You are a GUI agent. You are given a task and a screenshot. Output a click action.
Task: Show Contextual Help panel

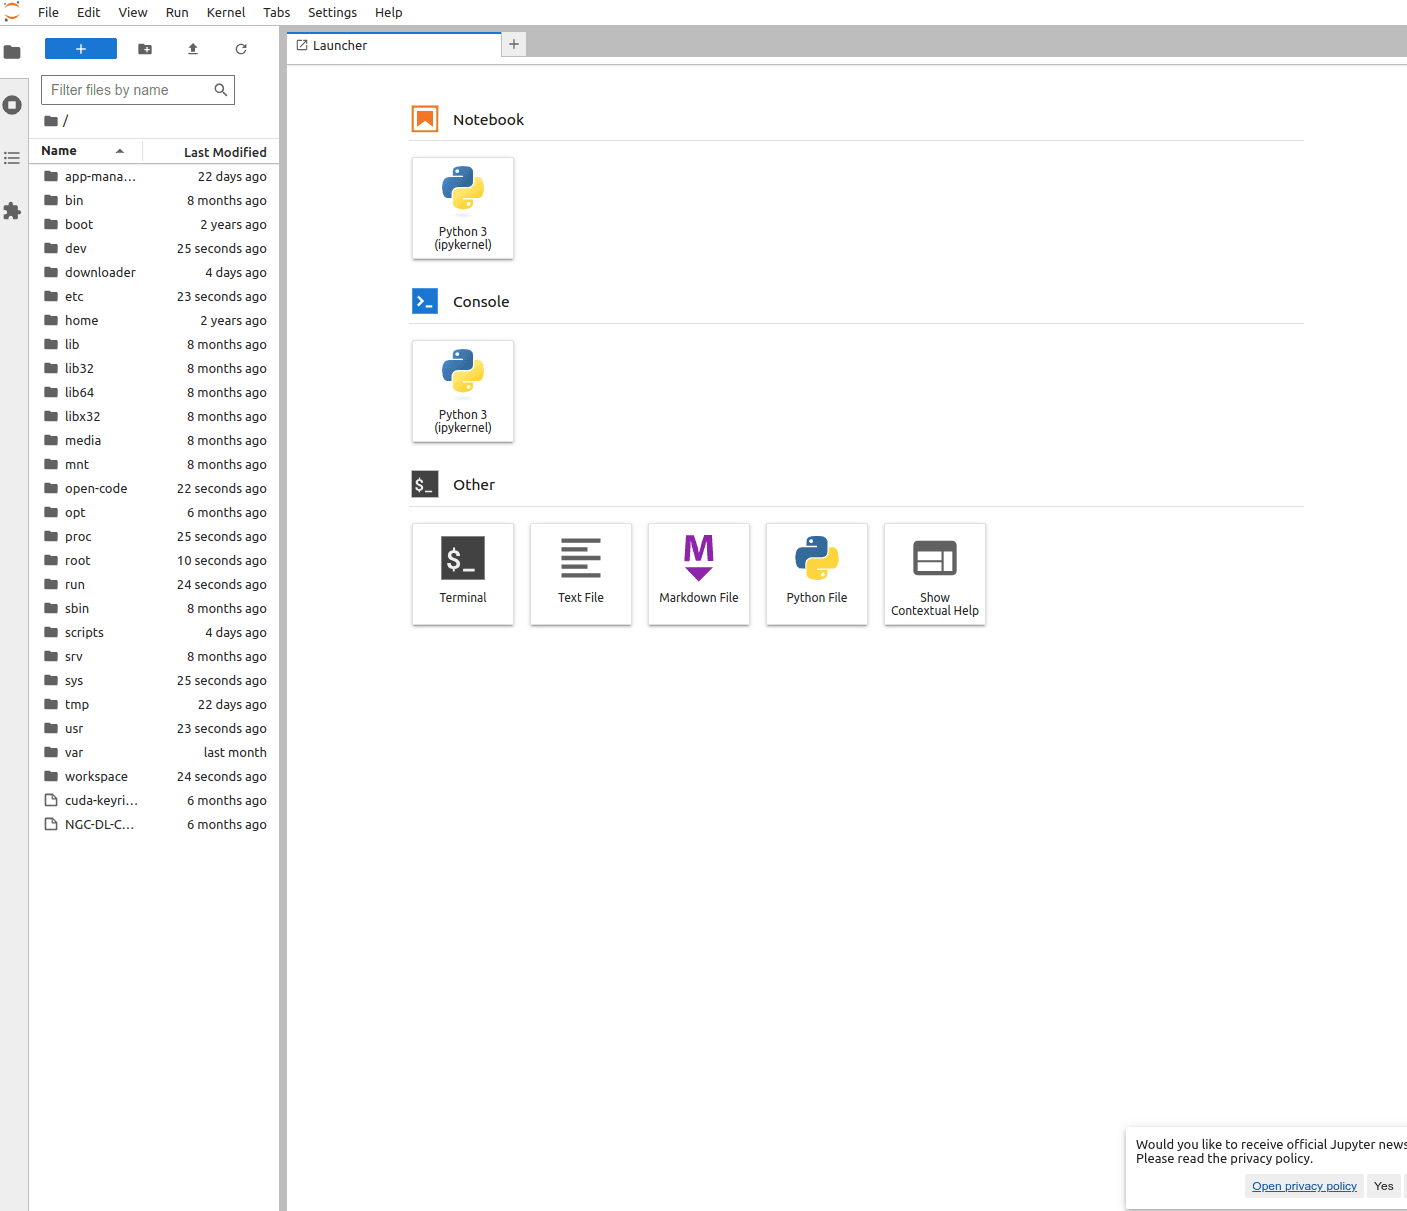pos(935,574)
